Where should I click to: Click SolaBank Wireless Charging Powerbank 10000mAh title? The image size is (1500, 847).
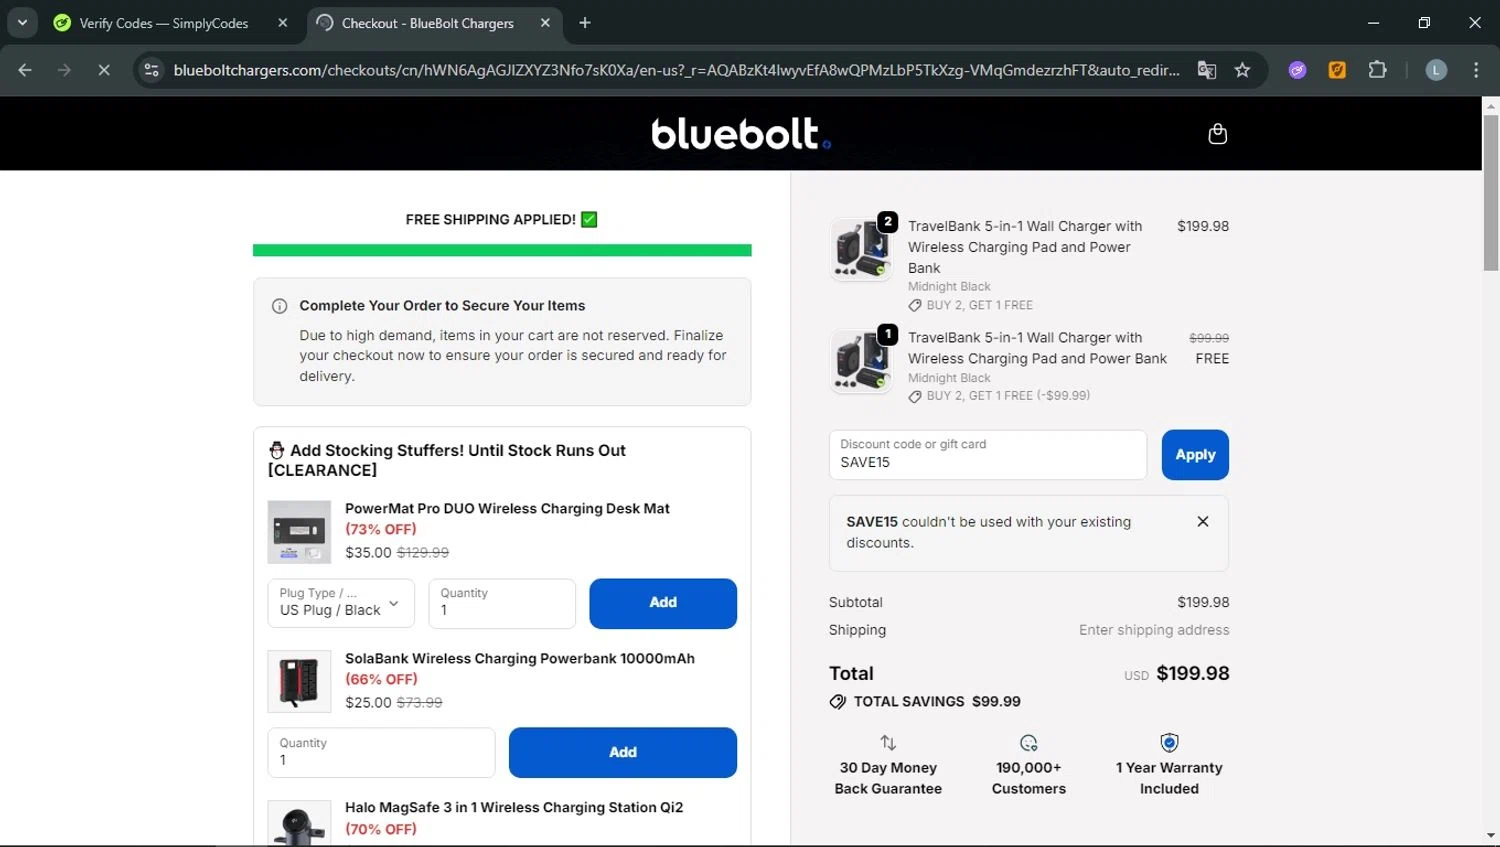click(x=520, y=659)
